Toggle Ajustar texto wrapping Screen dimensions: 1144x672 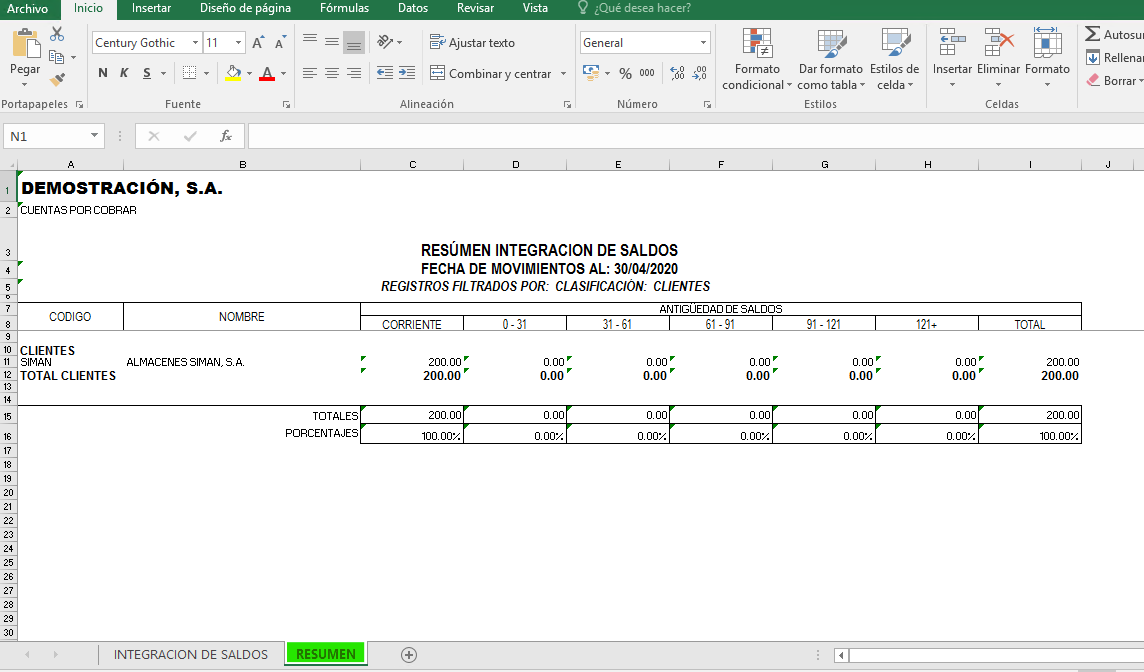pos(472,43)
